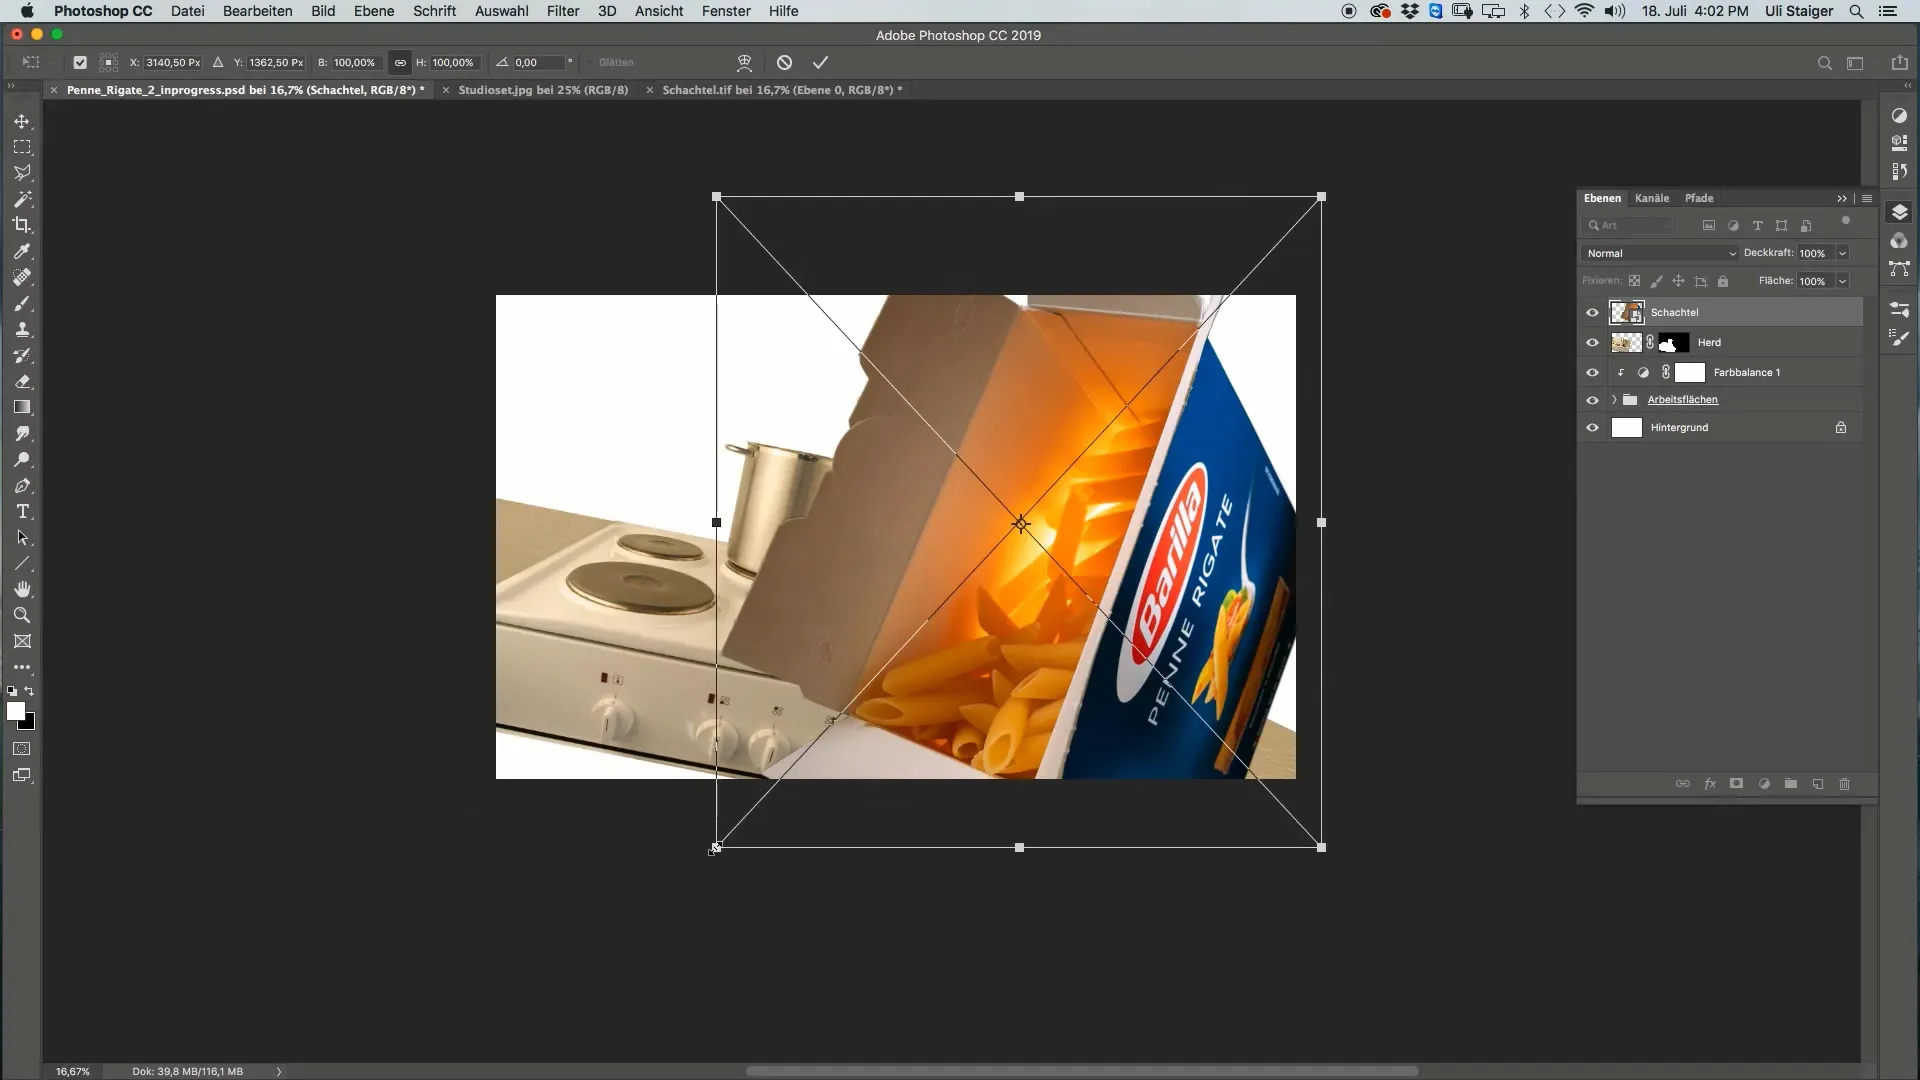The width and height of the screenshot is (1920, 1080).
Task: Open the Layers panel menu
Action: [1867, 198]
